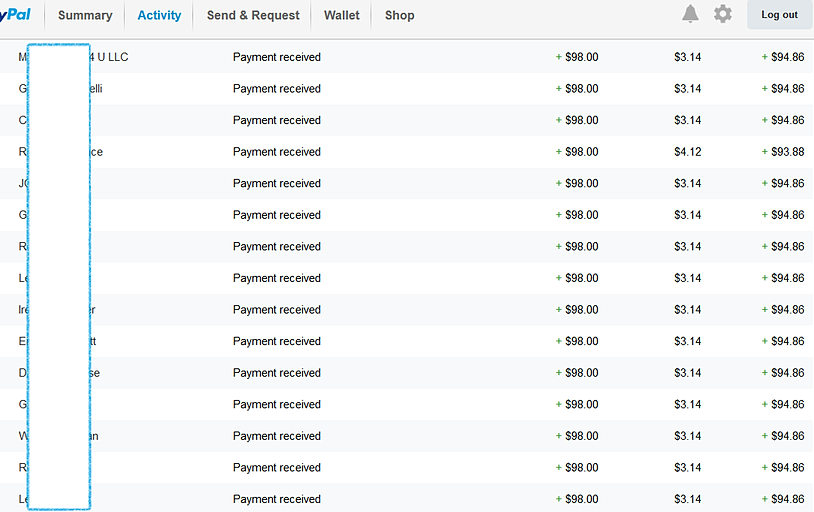The image size is (814, 512).
Task: Go to the Send & Request tab
Action: [253, 16]
